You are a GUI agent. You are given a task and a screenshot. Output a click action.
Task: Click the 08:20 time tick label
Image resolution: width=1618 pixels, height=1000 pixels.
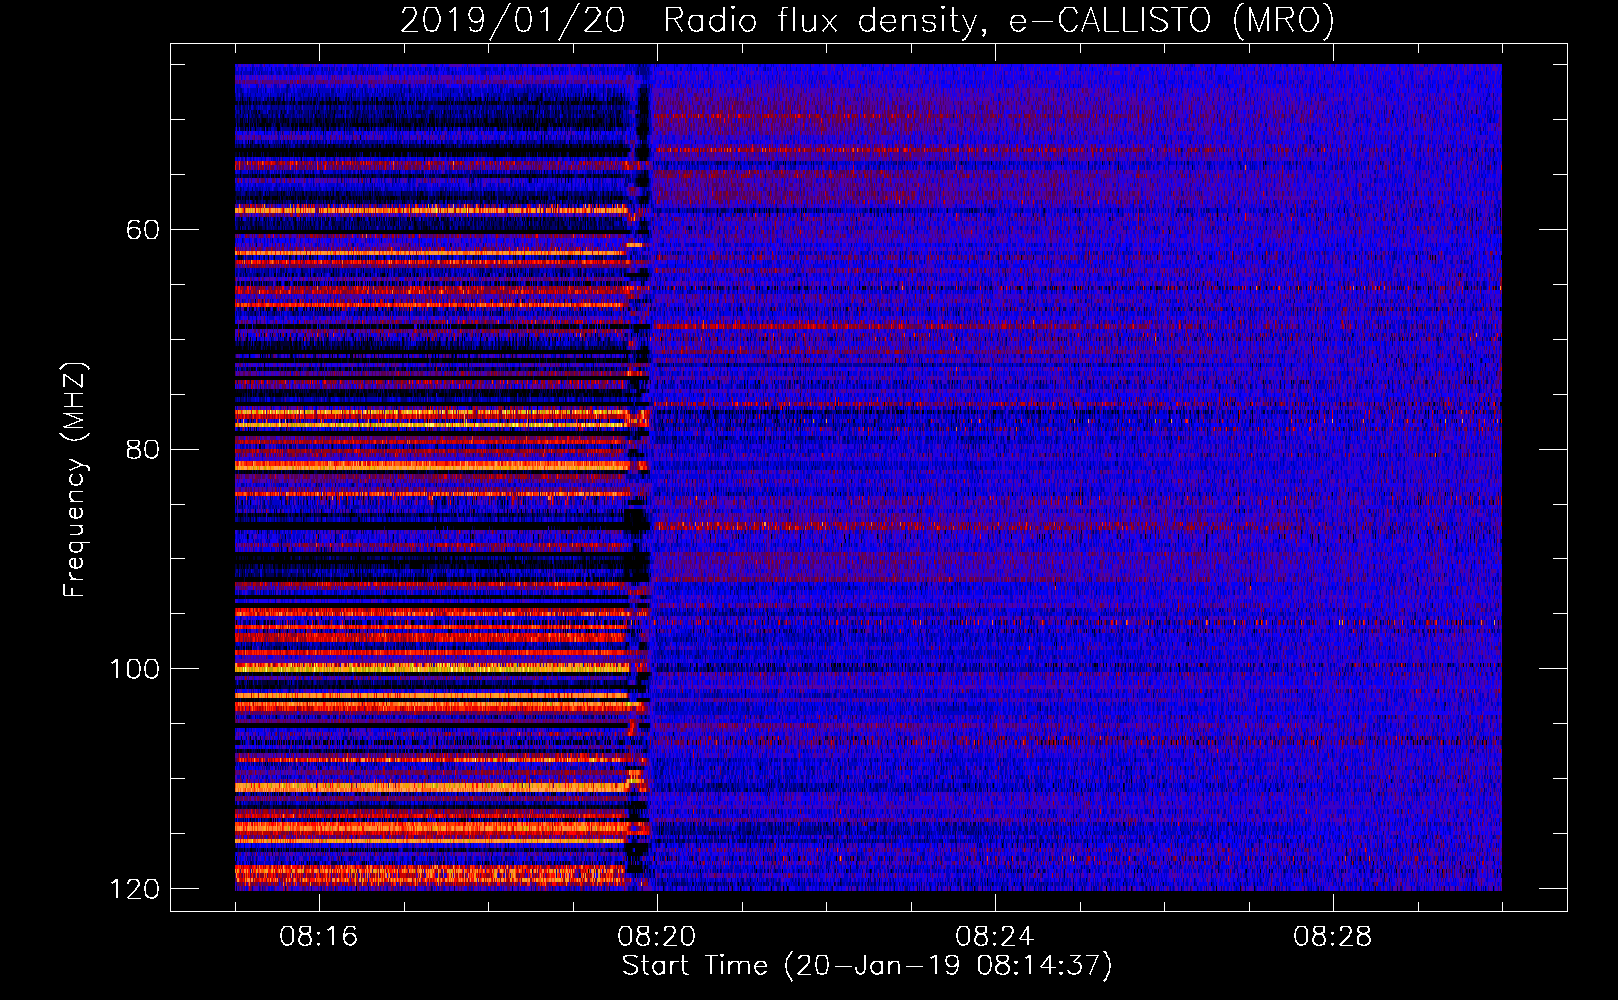657,937
